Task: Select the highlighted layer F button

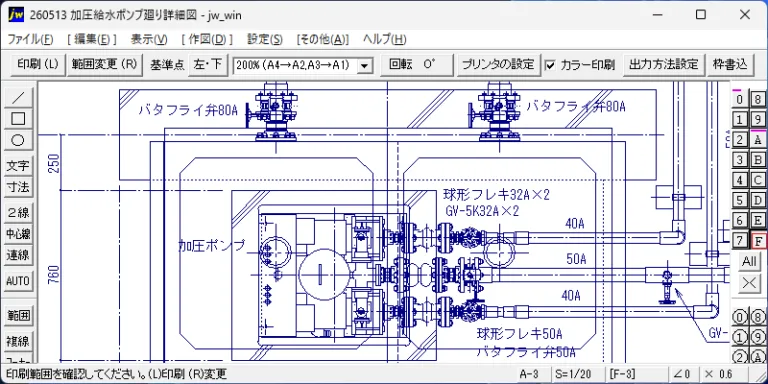Action: (758, 240)
